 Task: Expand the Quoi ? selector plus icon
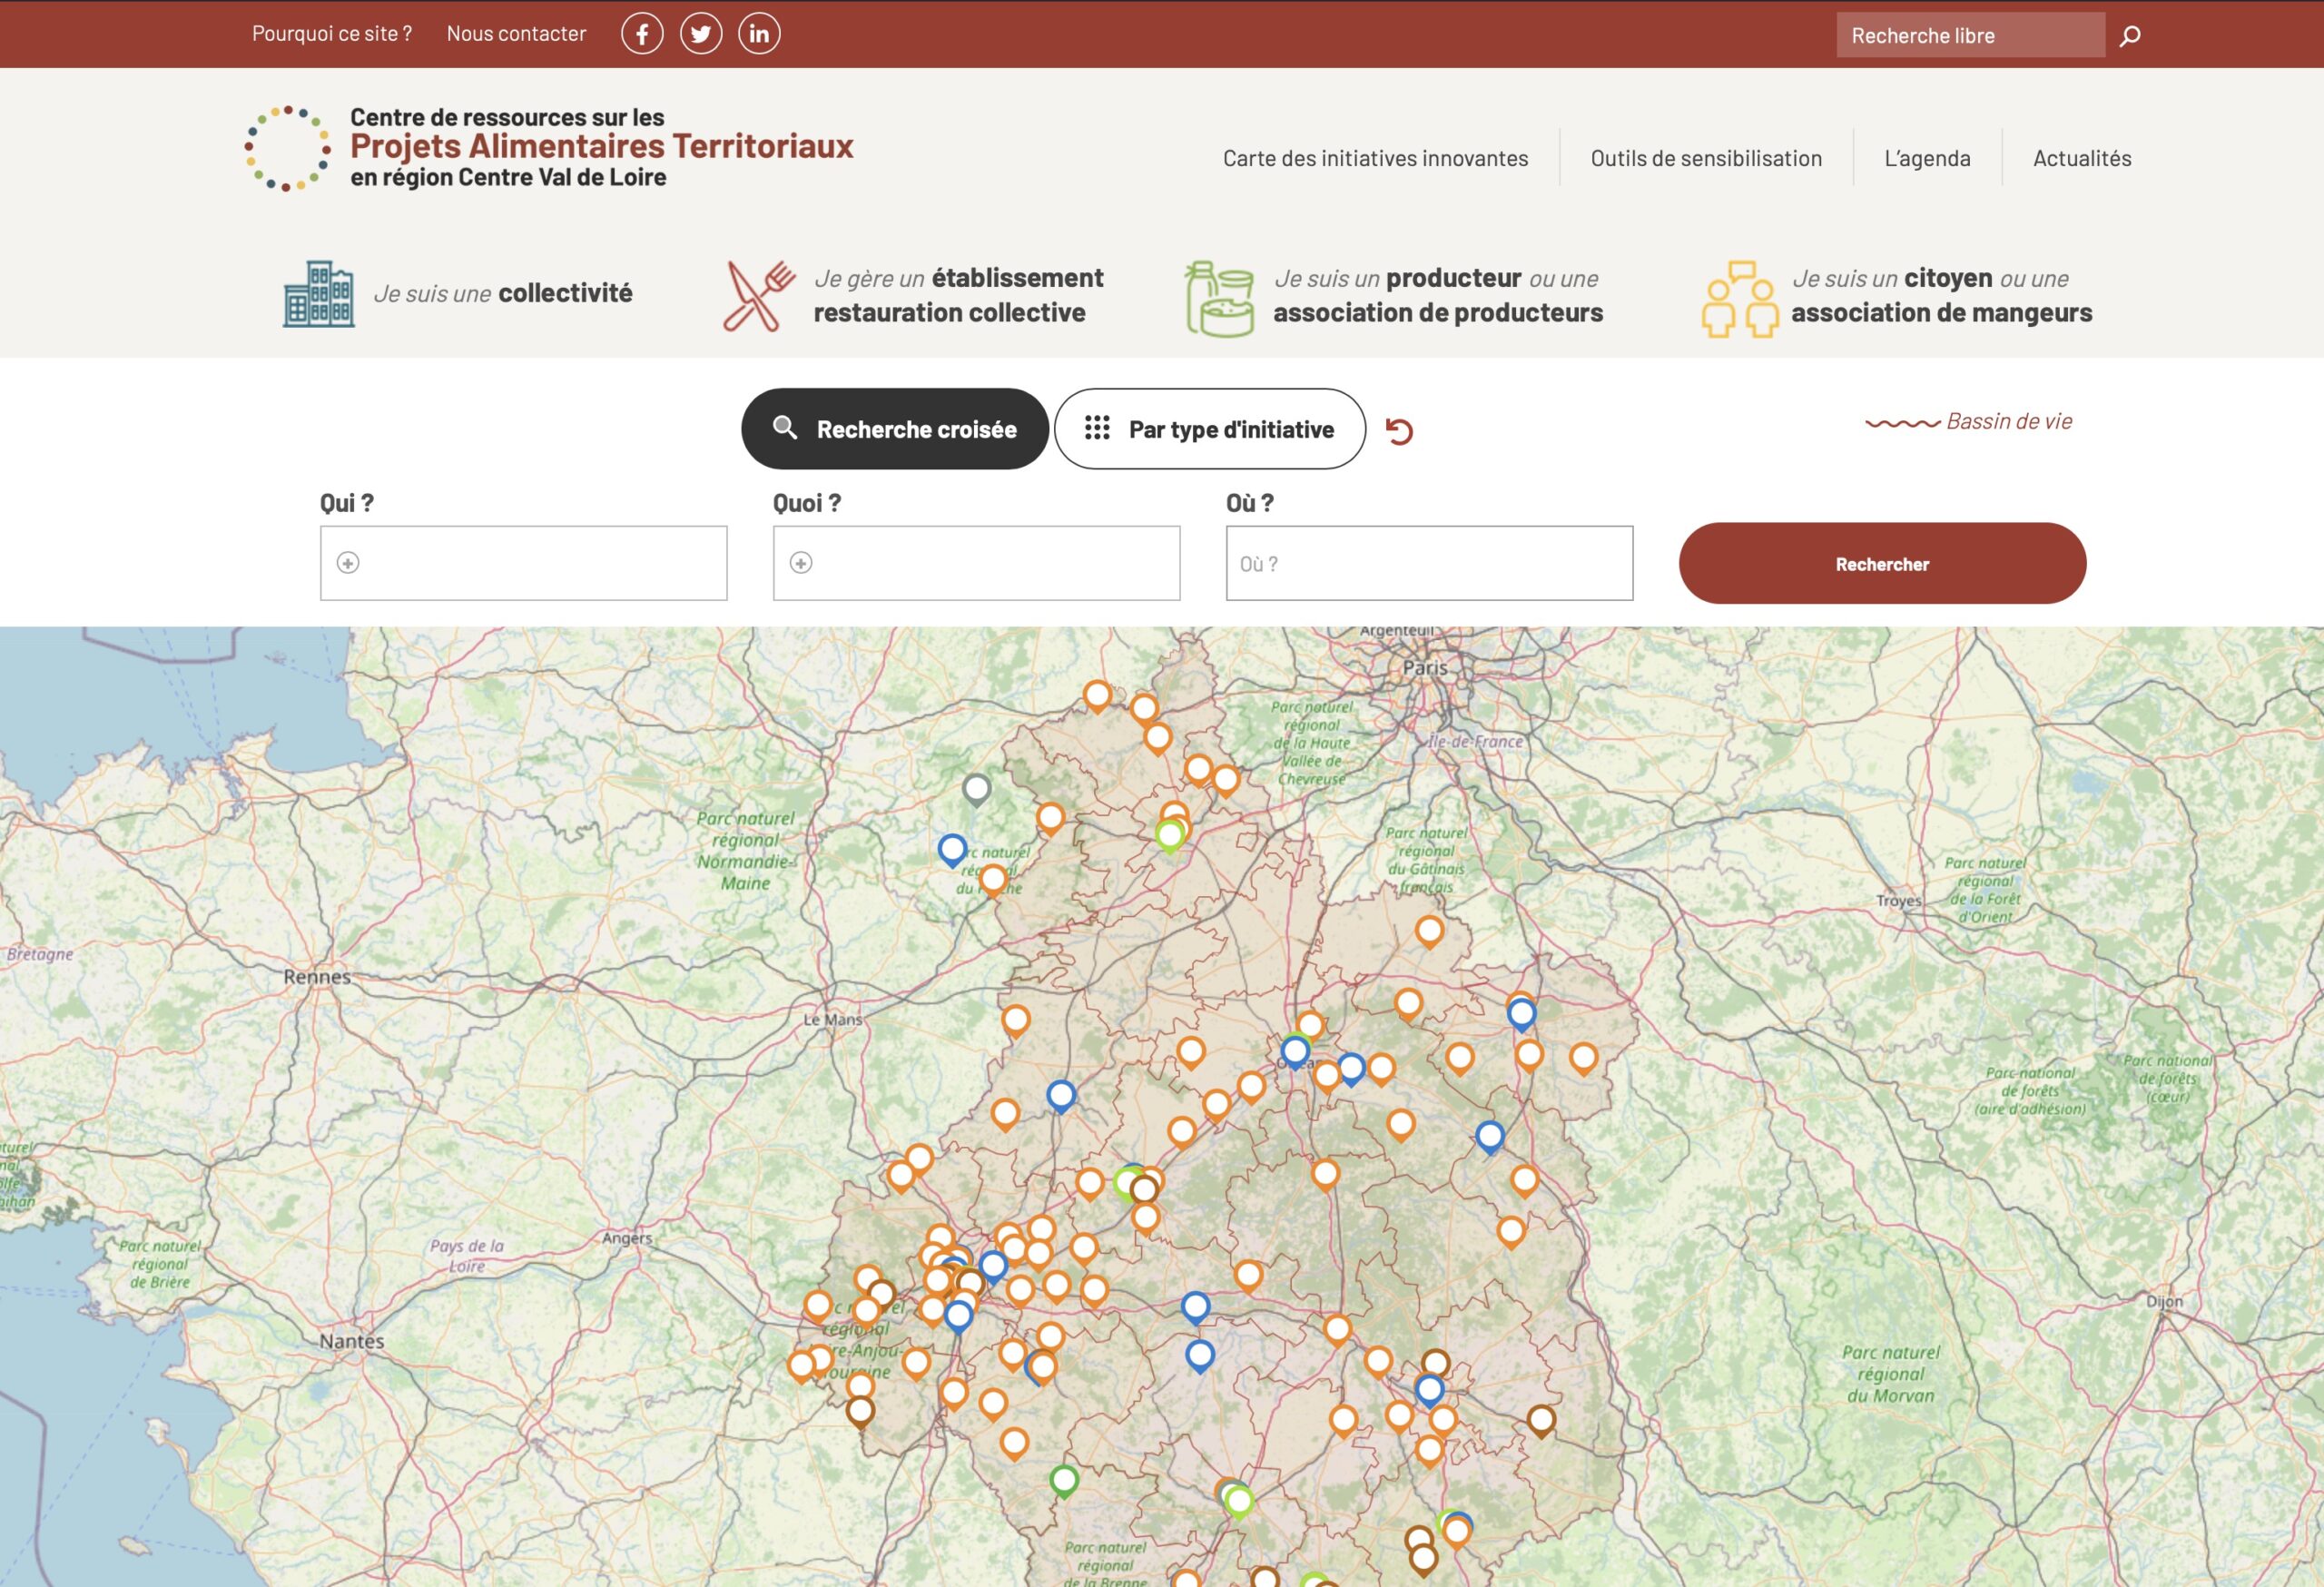pos(801,563)
